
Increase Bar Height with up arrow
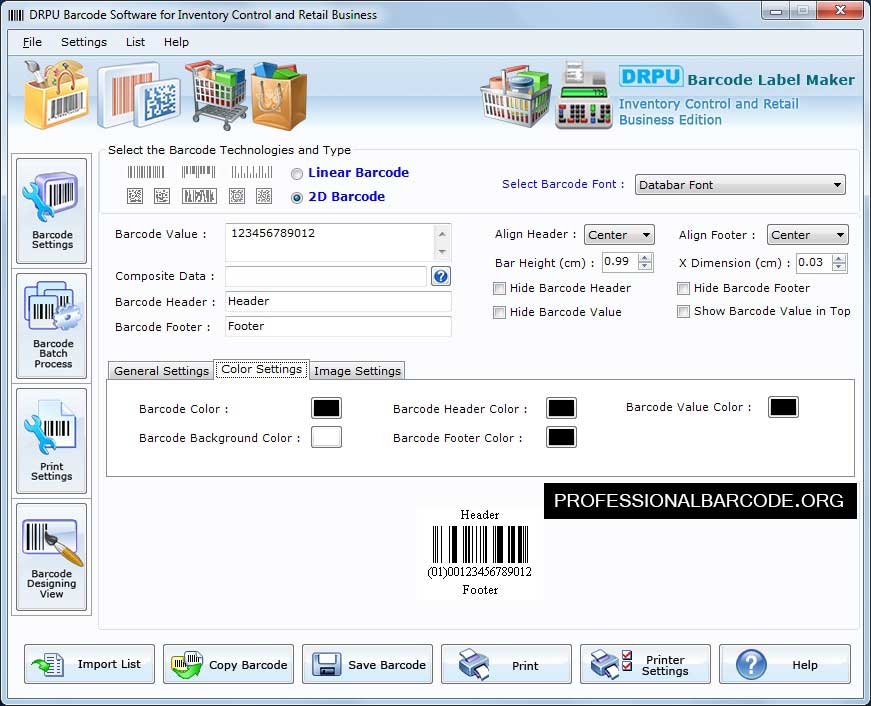644,258
